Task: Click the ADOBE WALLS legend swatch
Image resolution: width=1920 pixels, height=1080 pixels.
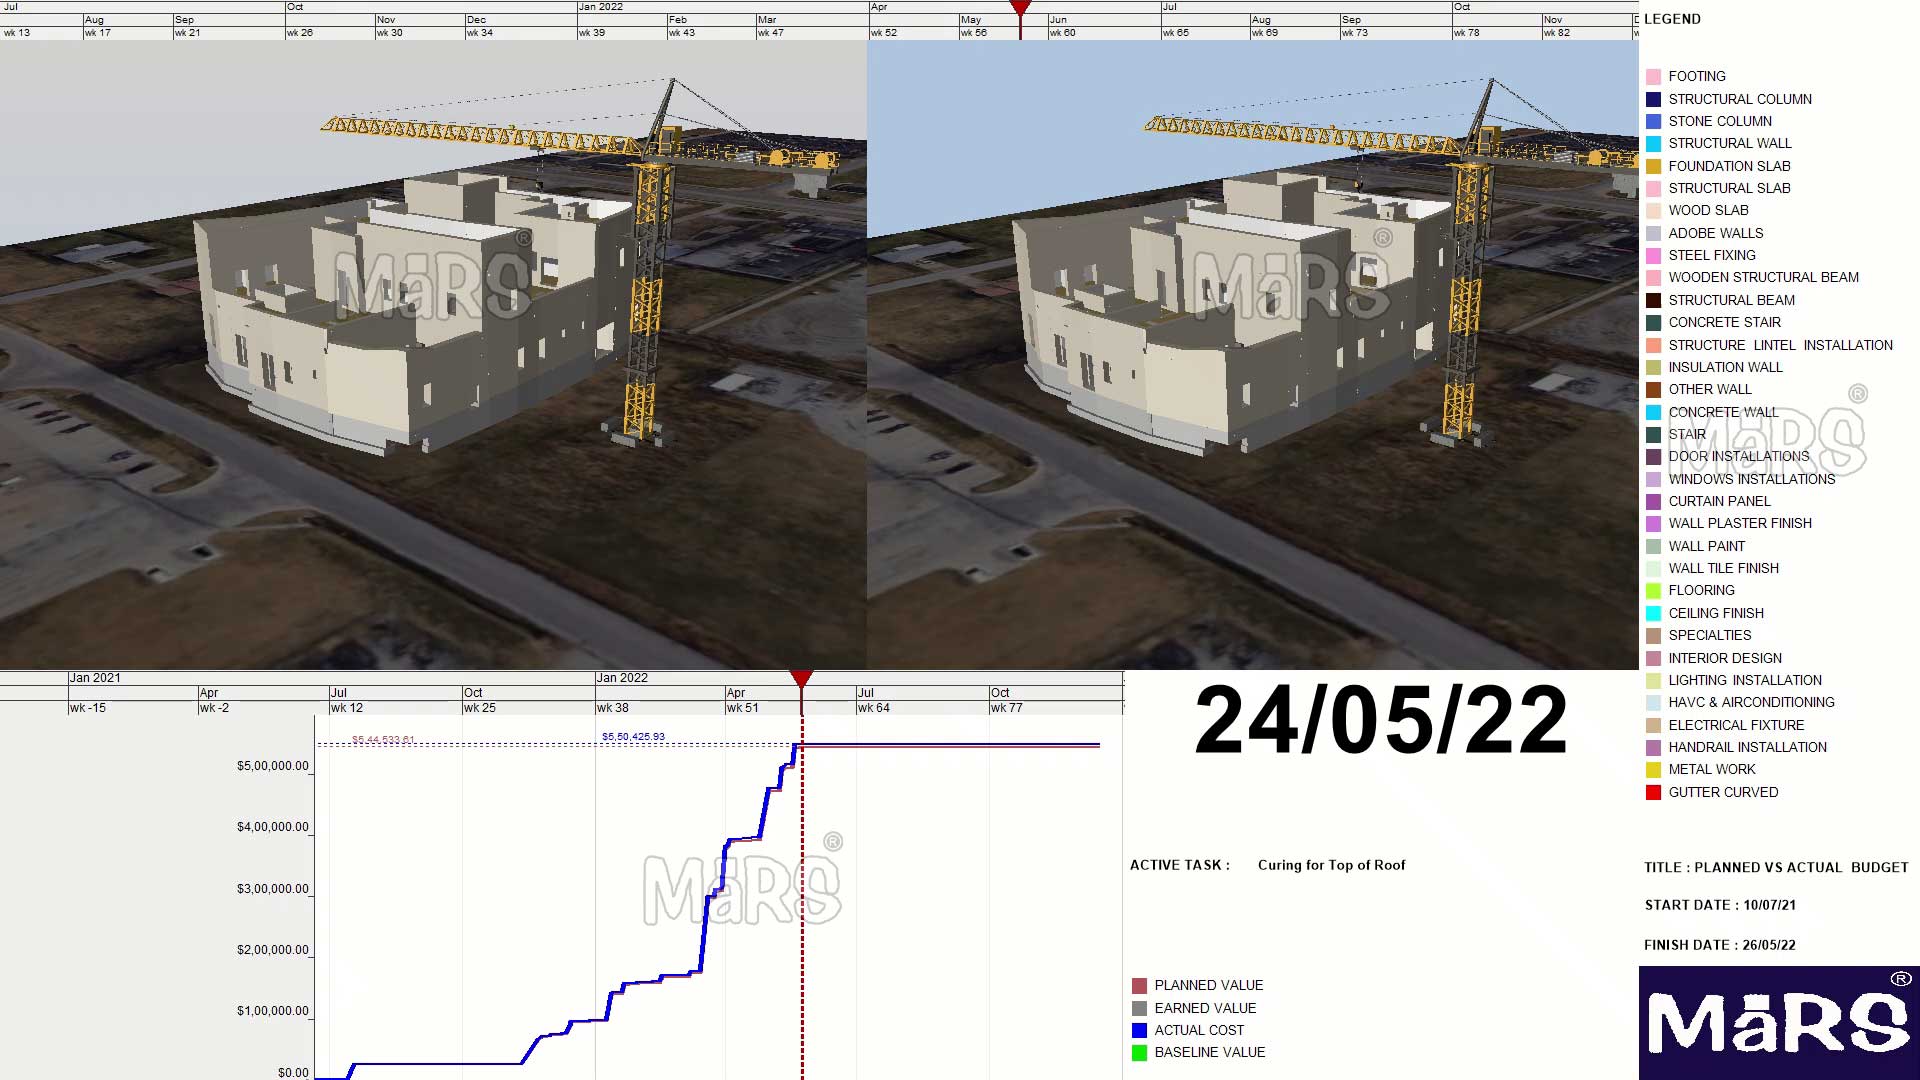Action: click(1652, 233)
